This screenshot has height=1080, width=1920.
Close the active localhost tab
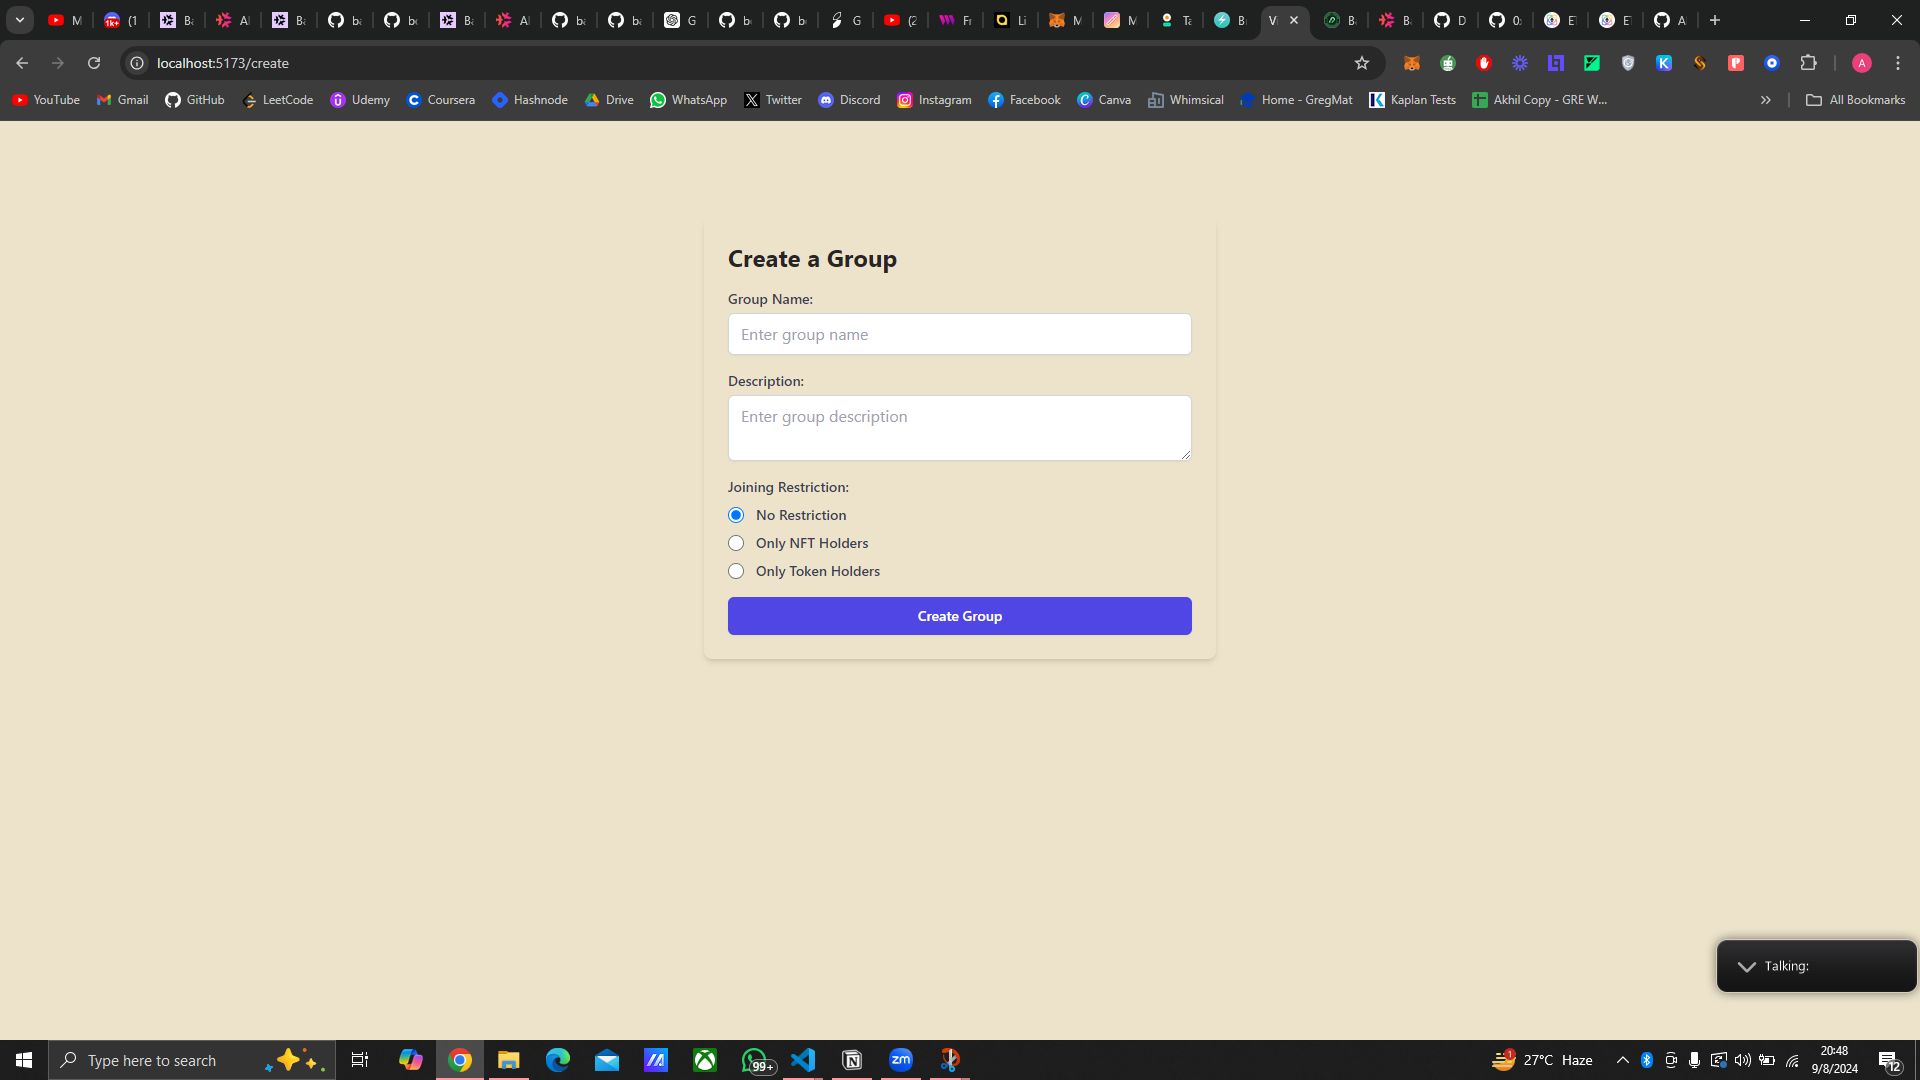(x=1294, y=20)
